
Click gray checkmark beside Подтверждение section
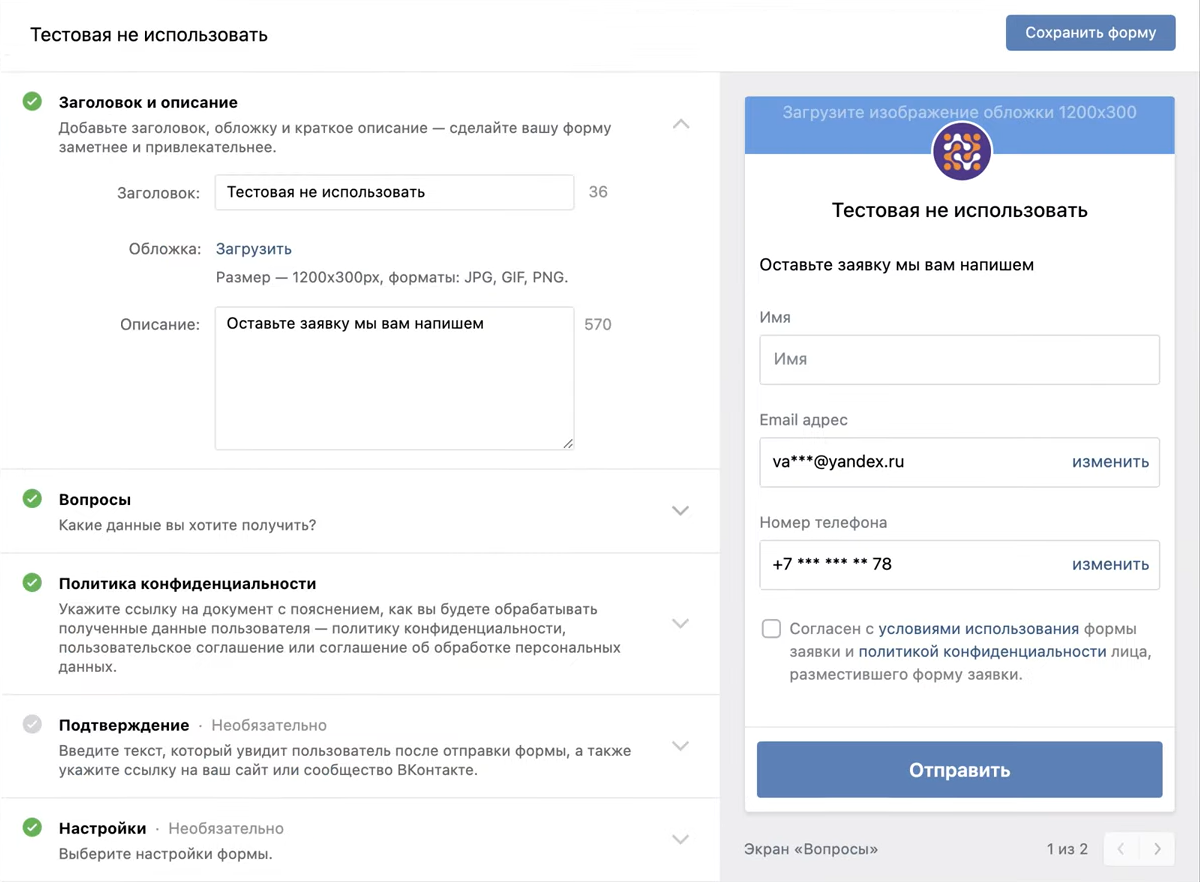[33, 725]
